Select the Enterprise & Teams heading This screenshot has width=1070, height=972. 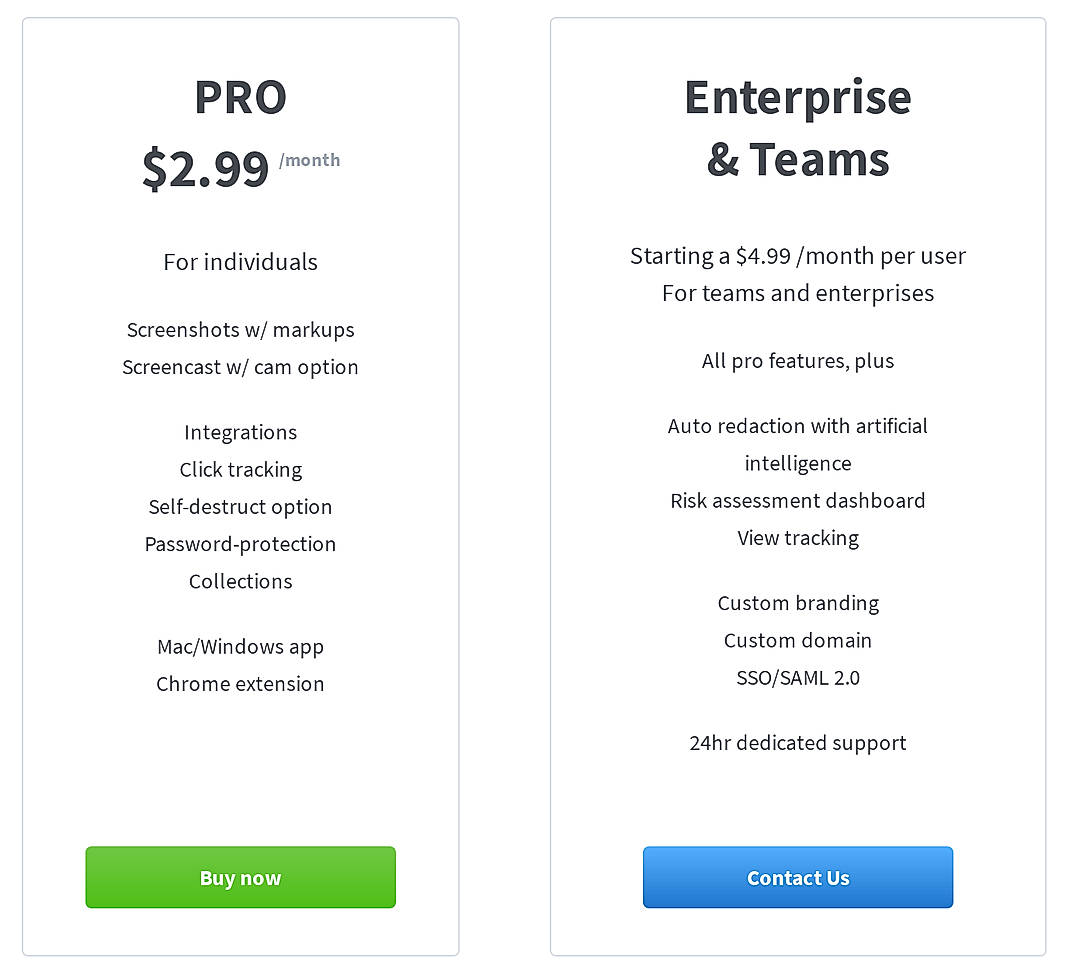[797, 128]
